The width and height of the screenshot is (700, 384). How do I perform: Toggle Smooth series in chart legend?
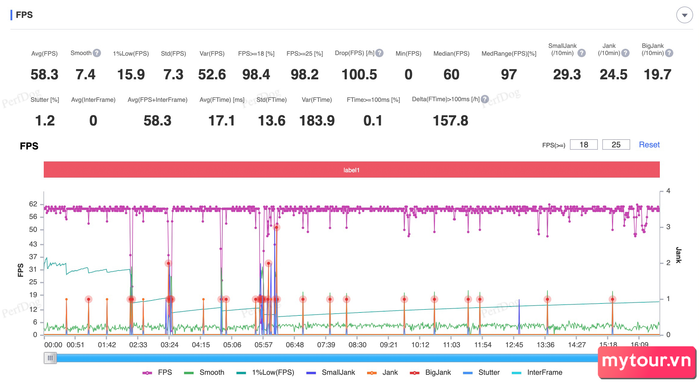coord(204,372)
